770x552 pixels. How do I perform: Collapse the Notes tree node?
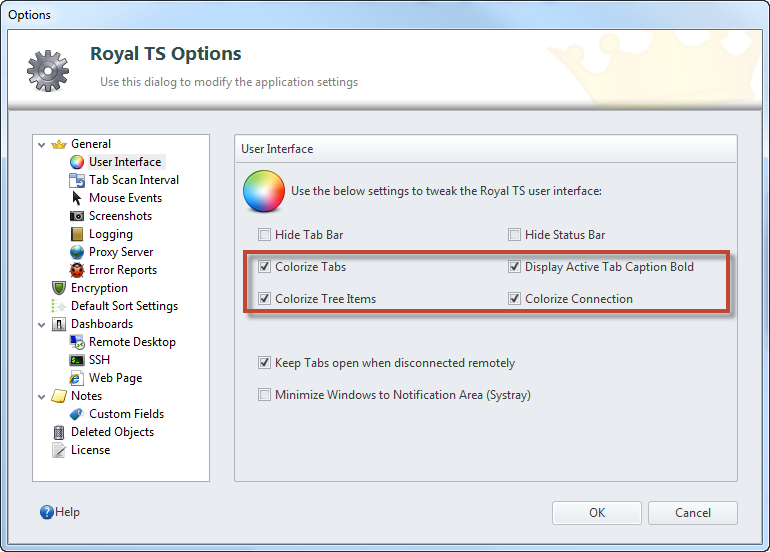42,397
